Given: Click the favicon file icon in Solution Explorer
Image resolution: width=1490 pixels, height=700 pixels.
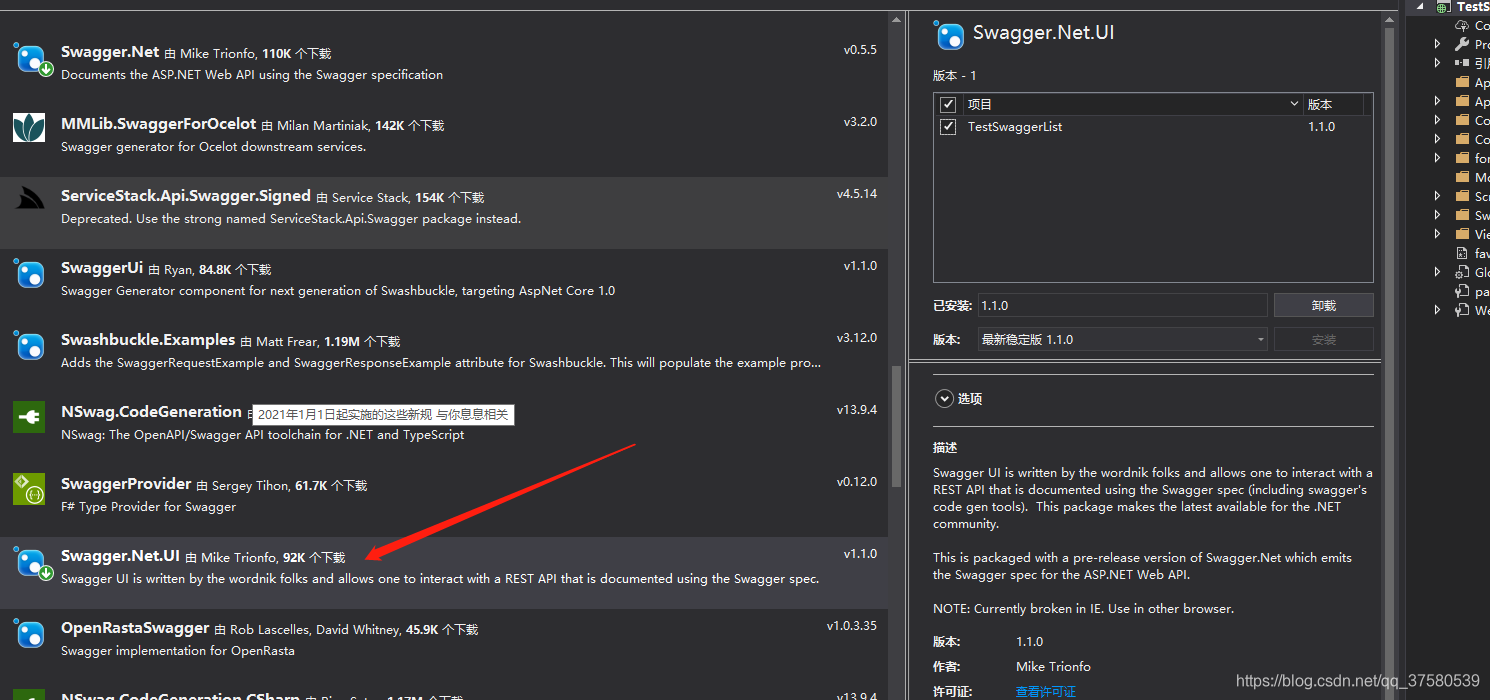Looking at the screenshot, I should [x=1462, y=253].
